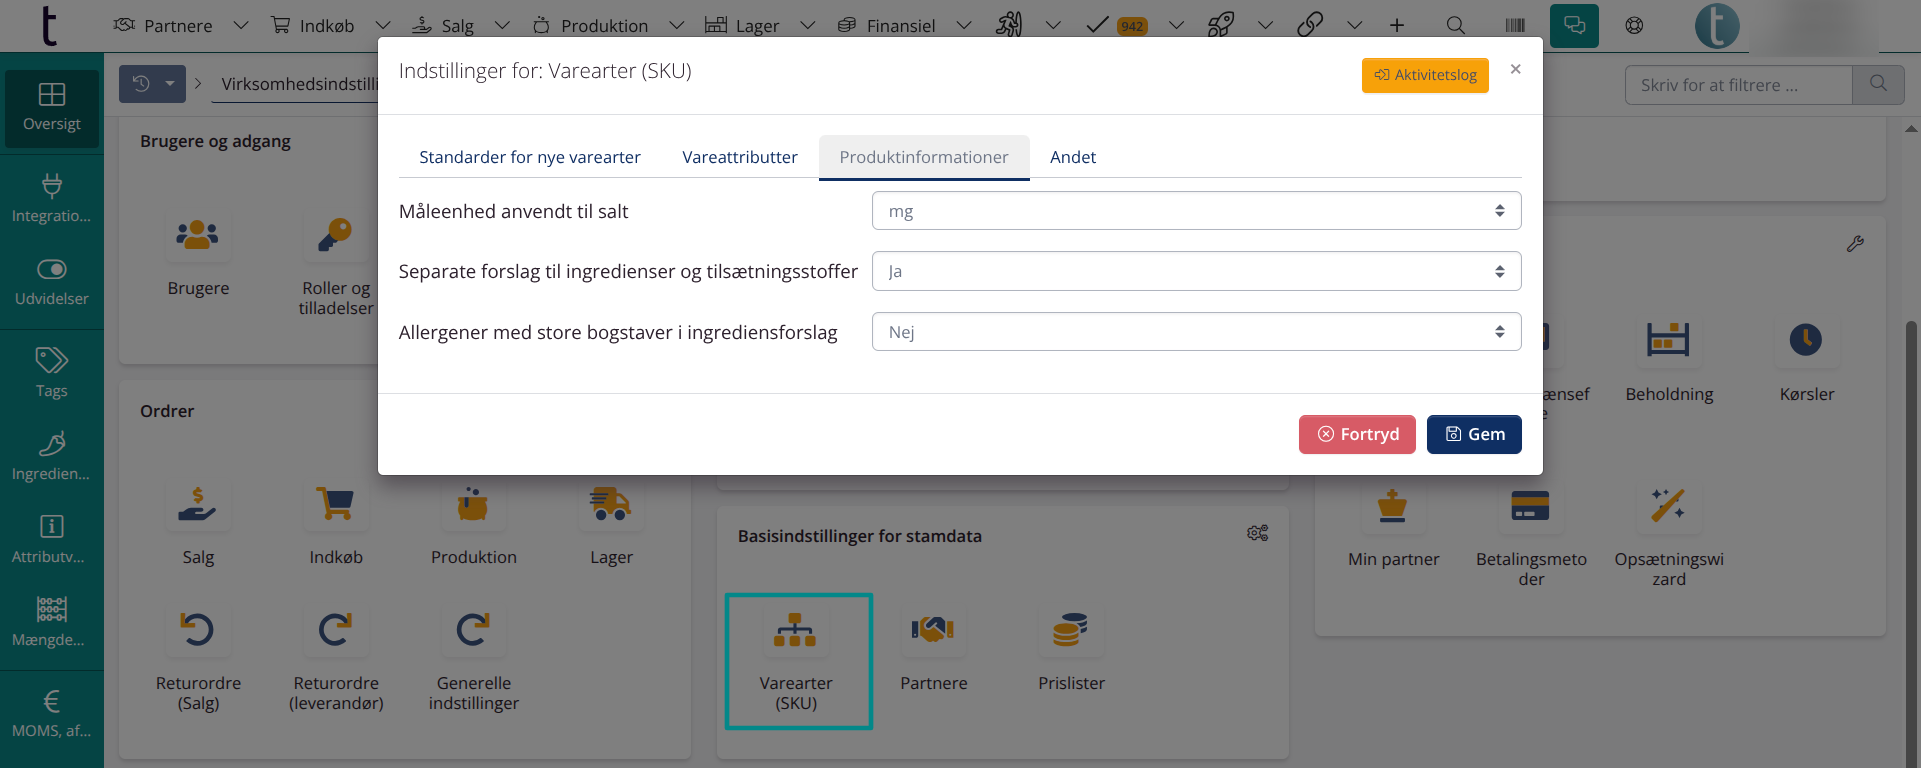Viewport: 1921px width, 768px height.
Task: Click the Opsætningswizard magic wand icon
Action: [x=1668, y=507]
